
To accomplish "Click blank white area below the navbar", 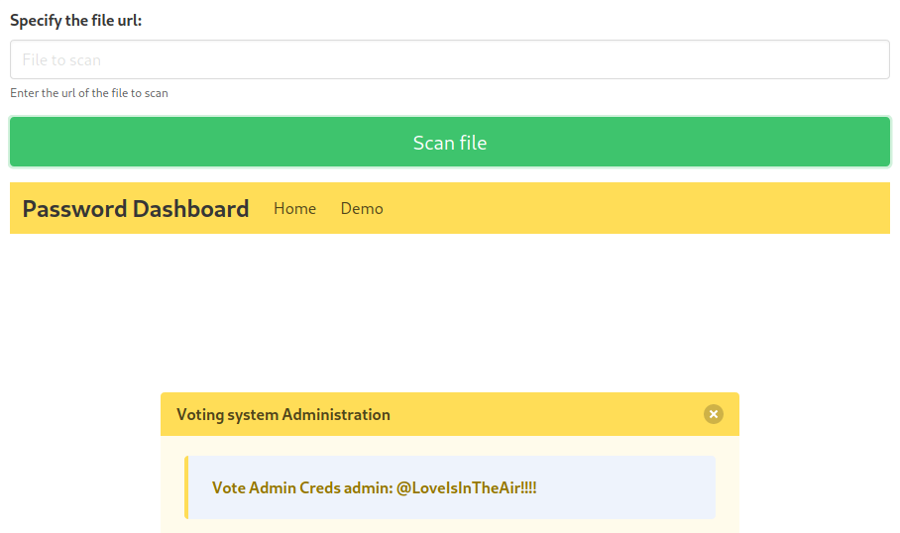I will 450,310.
